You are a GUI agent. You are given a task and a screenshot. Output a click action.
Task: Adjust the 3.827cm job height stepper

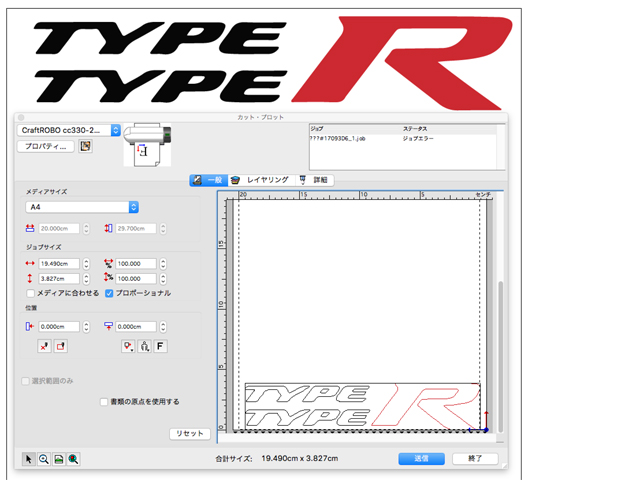86,278
